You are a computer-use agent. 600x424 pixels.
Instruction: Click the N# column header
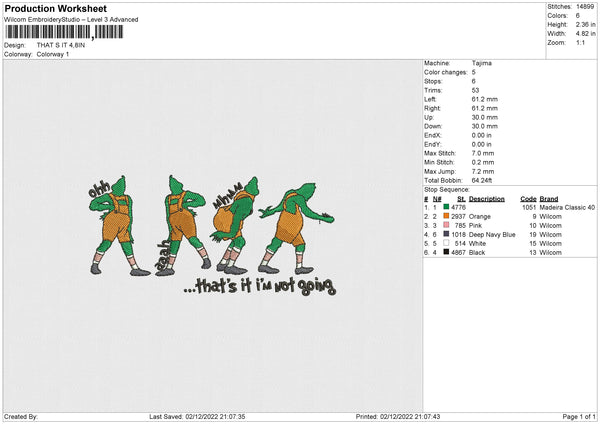tap(437, 198)
